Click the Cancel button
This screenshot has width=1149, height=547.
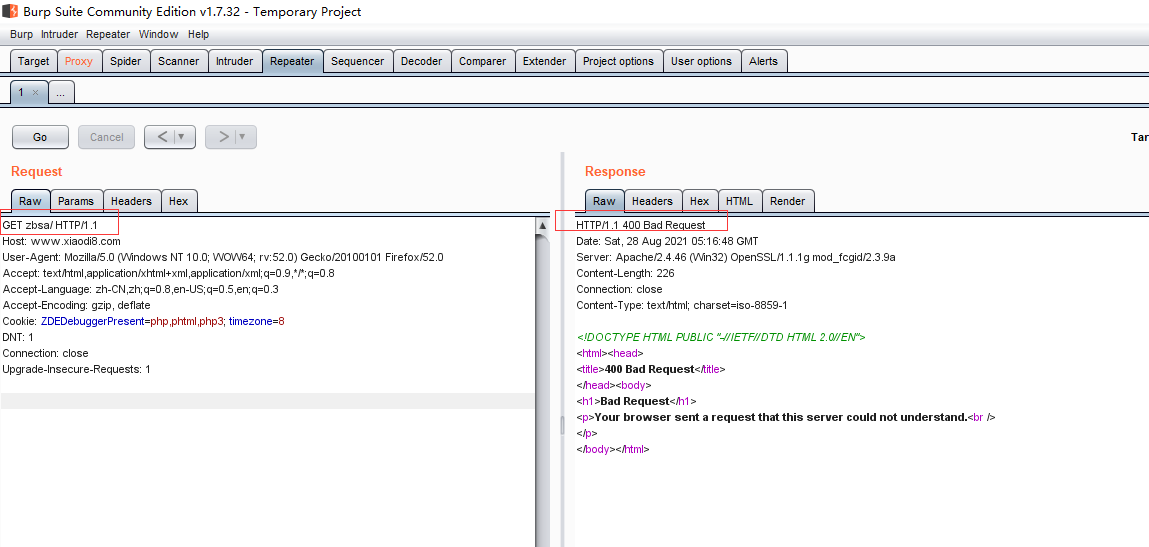tap(106, 137)
